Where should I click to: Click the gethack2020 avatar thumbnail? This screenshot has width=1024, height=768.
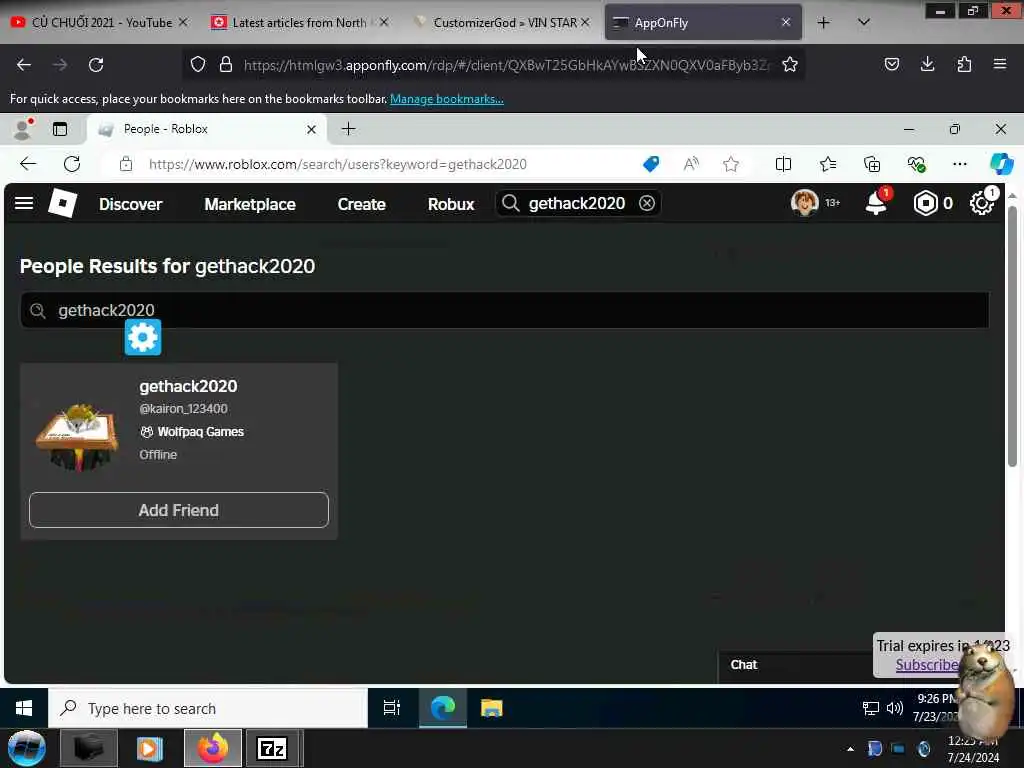tap(78, 436)
